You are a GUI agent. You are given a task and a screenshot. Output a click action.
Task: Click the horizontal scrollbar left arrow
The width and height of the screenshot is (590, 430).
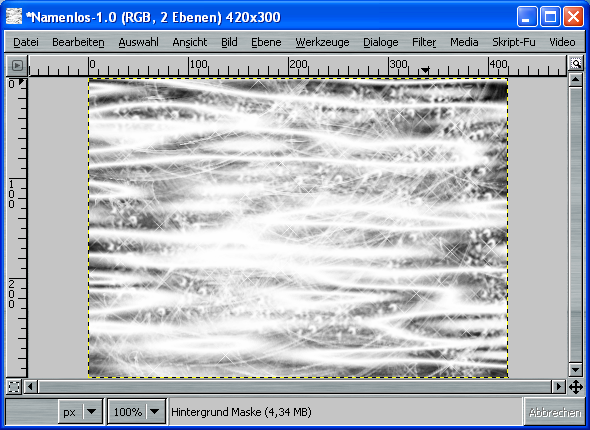point(30,386)
